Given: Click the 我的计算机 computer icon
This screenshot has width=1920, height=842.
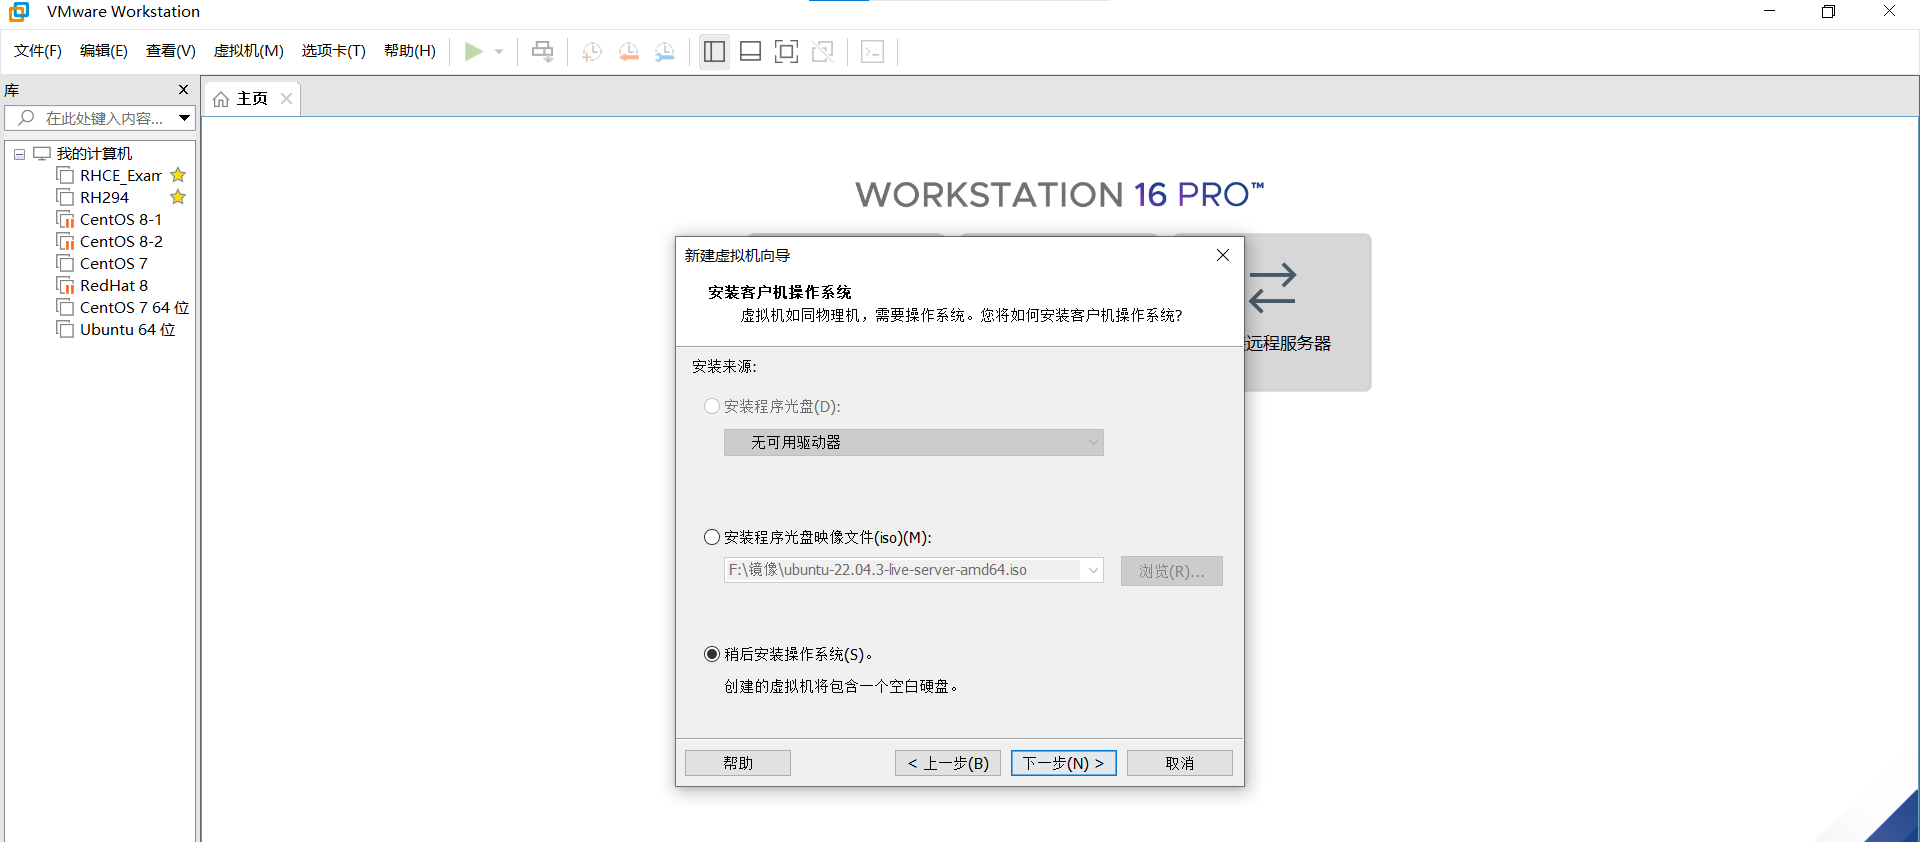Looking at the screenshot, I should click(41, 153).
